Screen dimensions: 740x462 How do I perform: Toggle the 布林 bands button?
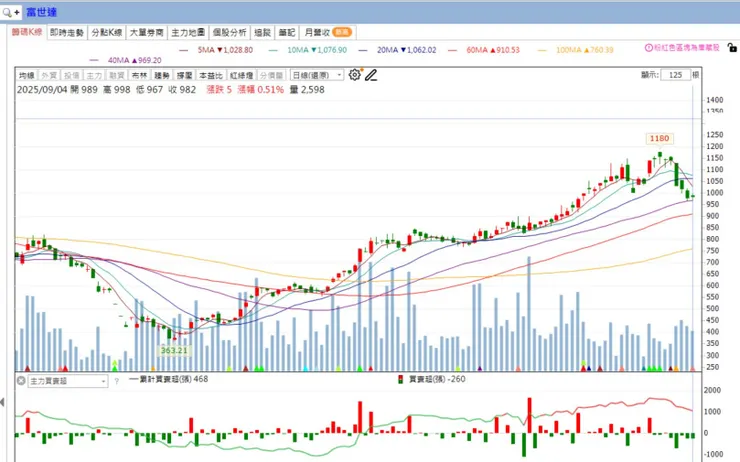click(139, 76)
